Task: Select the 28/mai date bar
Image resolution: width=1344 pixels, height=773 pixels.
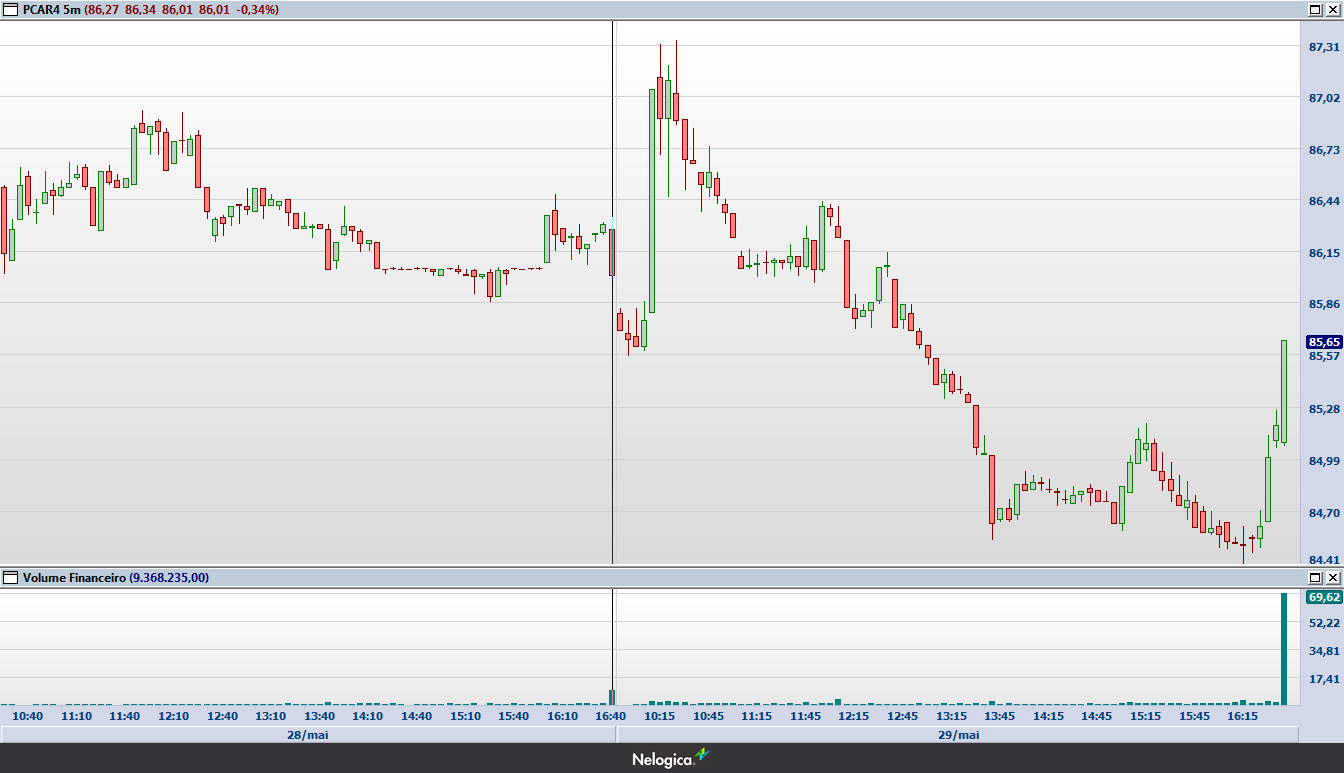Action: tap(307, 734)
